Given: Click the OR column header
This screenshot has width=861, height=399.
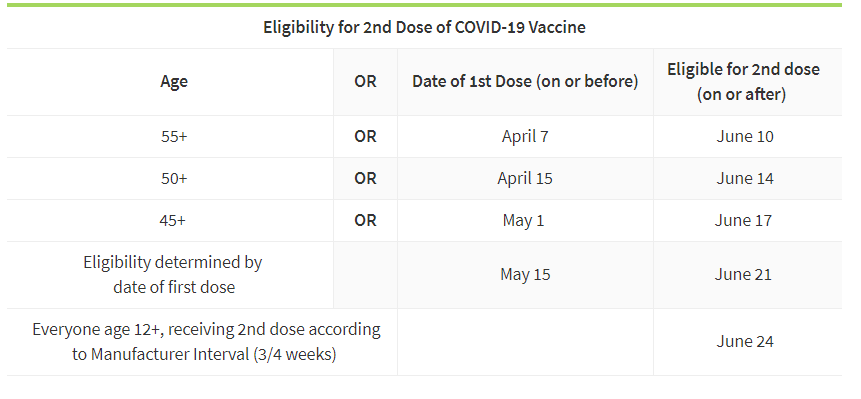Looking at the screenshot, I should (365, 81).
